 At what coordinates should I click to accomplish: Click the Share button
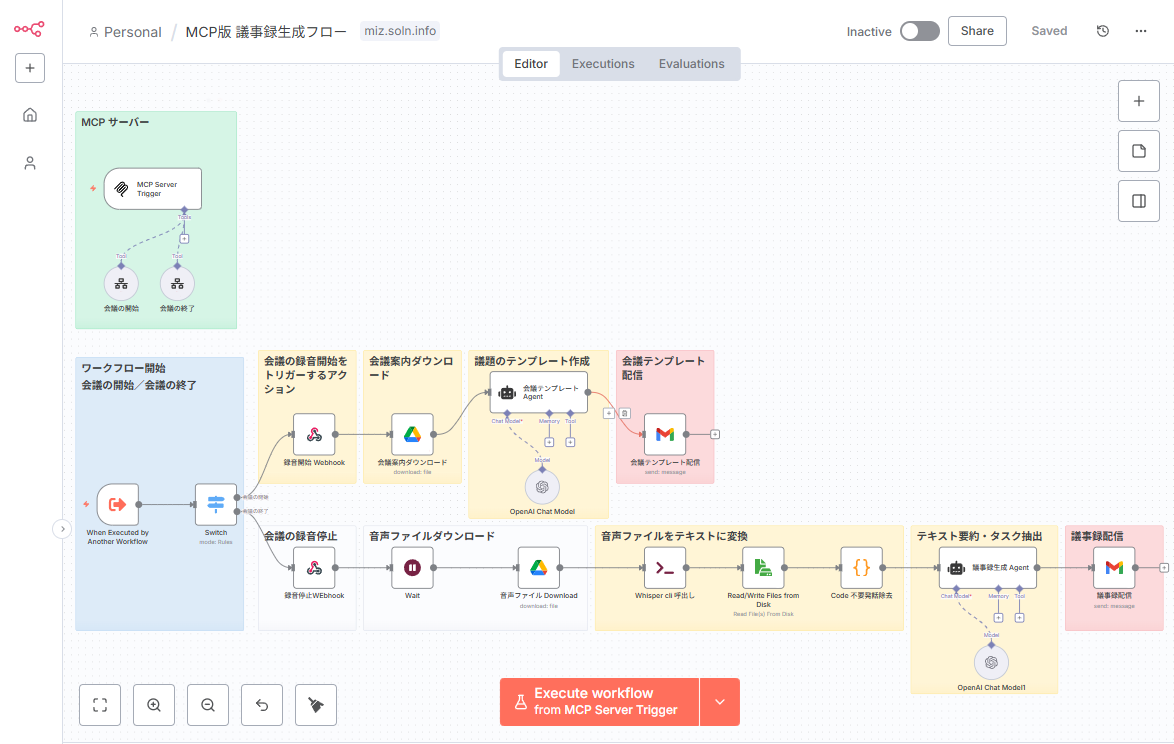(977, 31)
